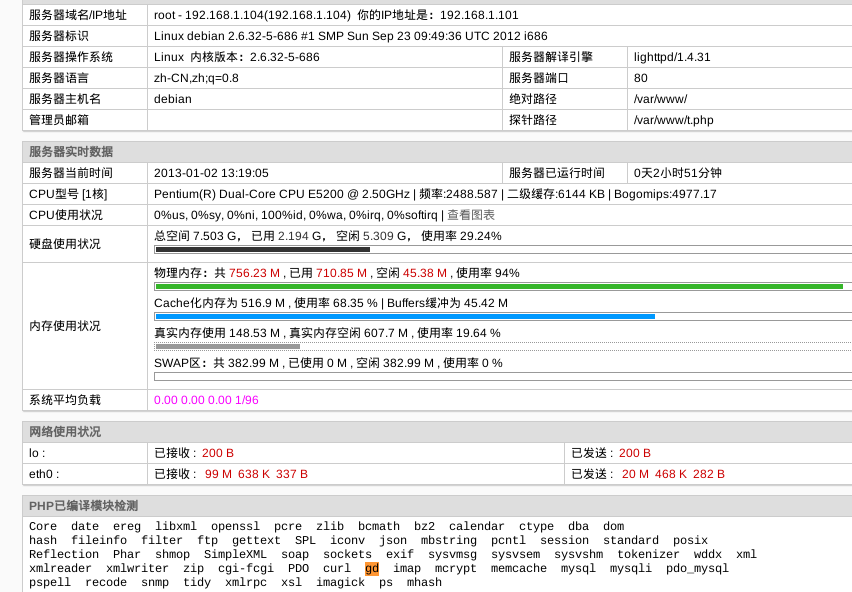Viewport: 852px width, 592px height.
Task: Click the physical memory total 756.23 M
Action: 254,273
